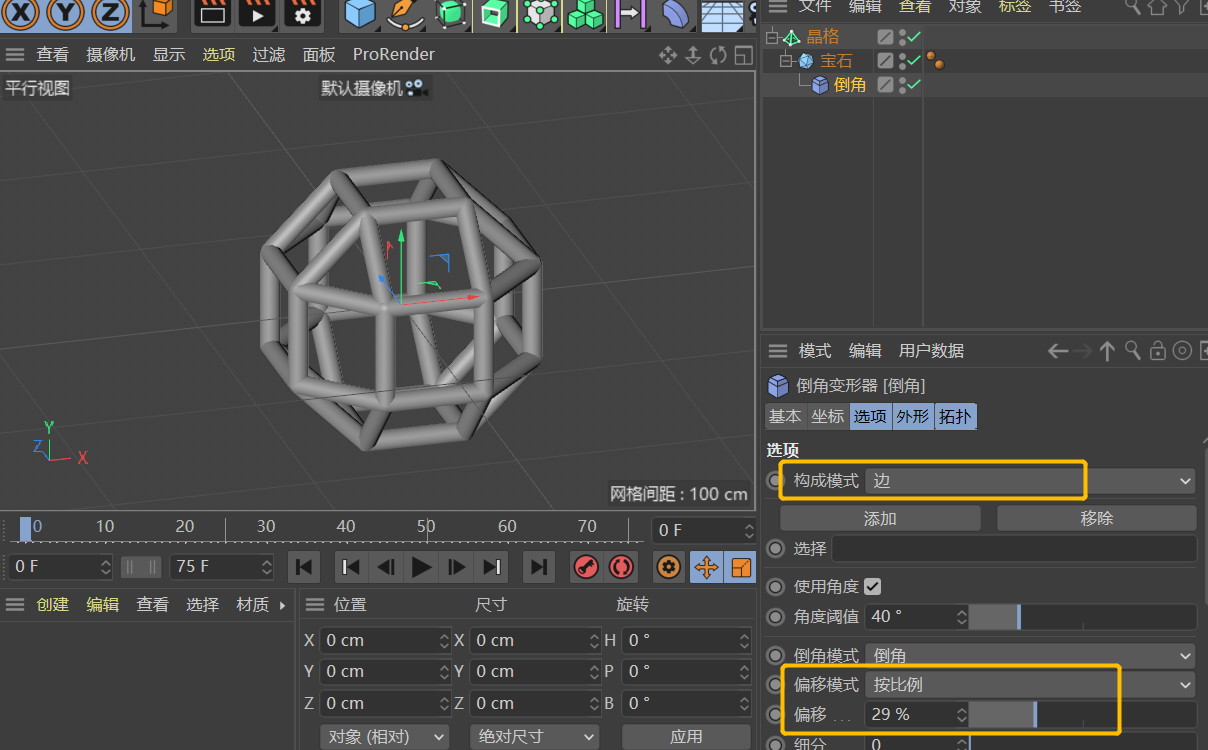Collapse the 宝石 tree node
This screenshot has height=750, width=1208.
coord(786,62)
